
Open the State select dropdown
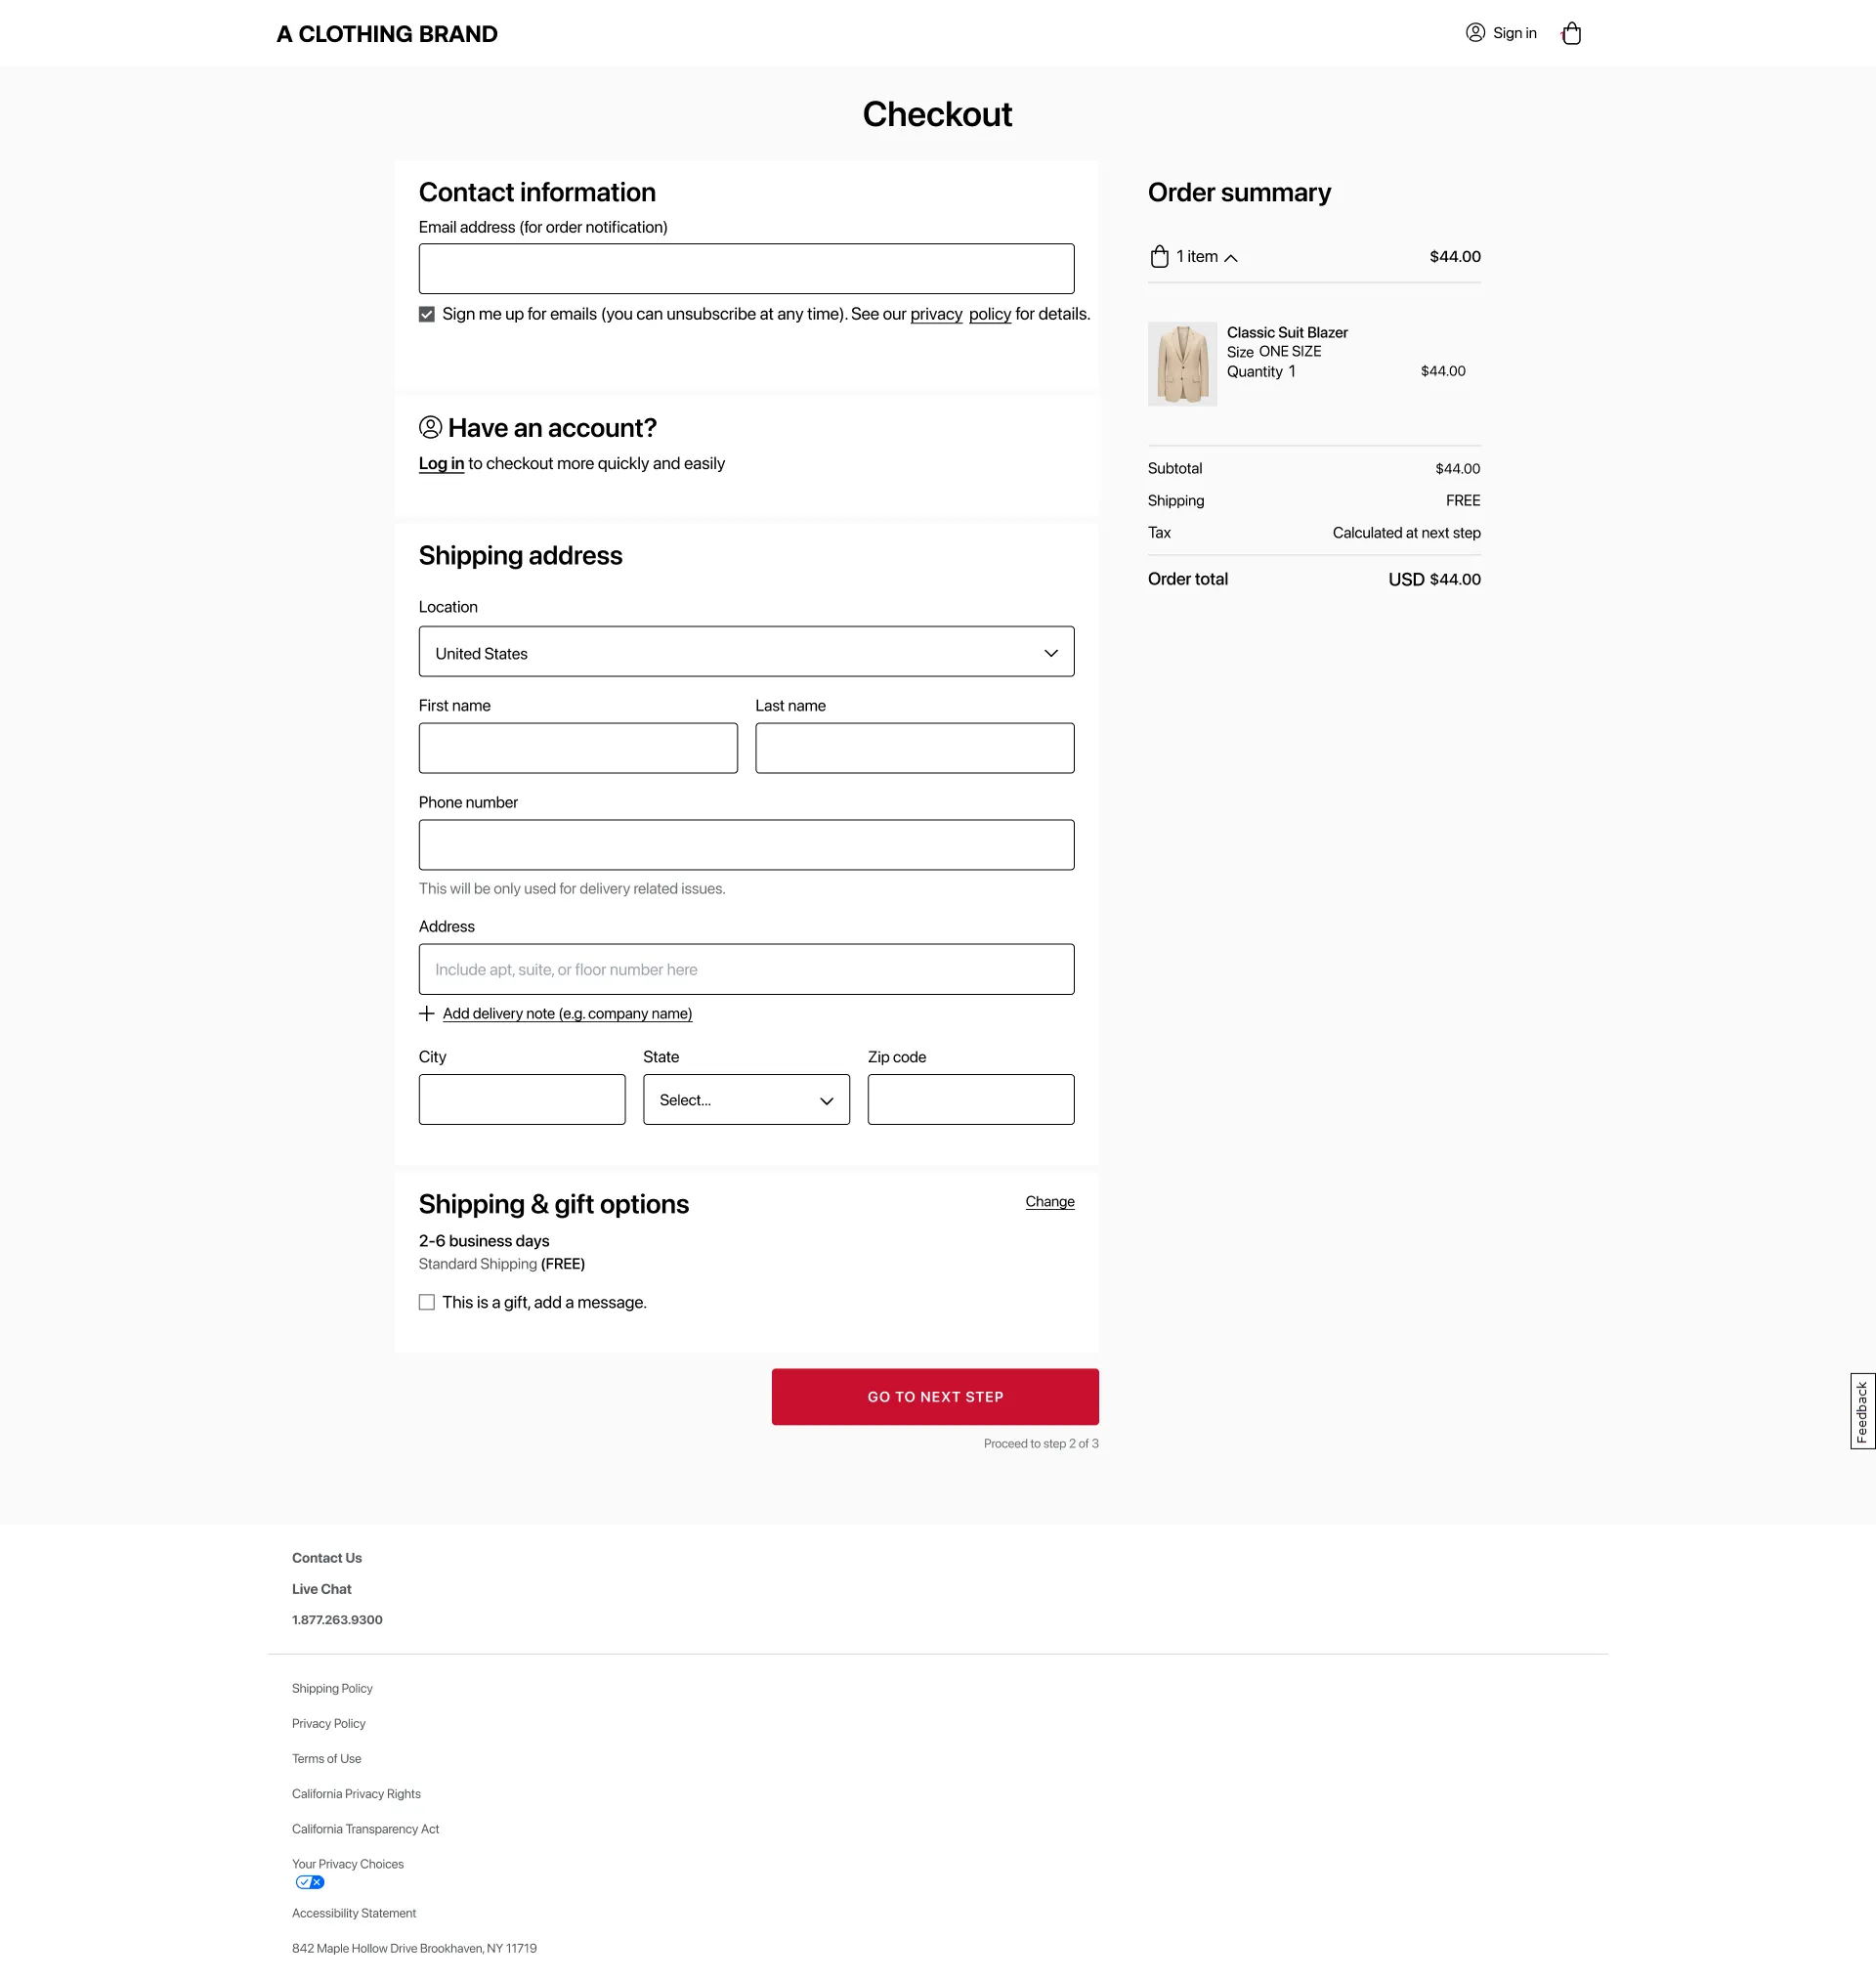(746, 1100)
